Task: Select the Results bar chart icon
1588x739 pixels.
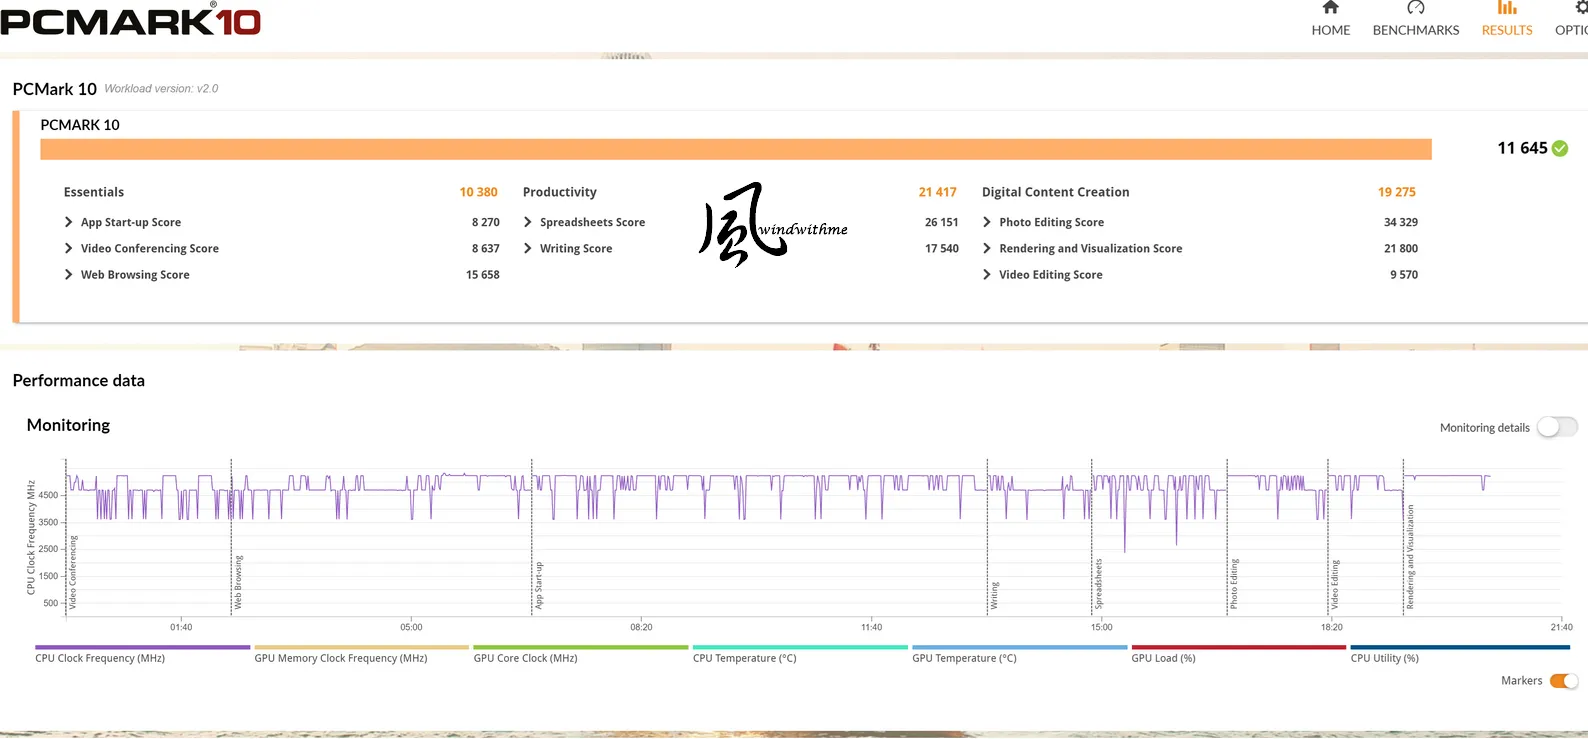Action: pyautogui.click(x=1507, y=7)
